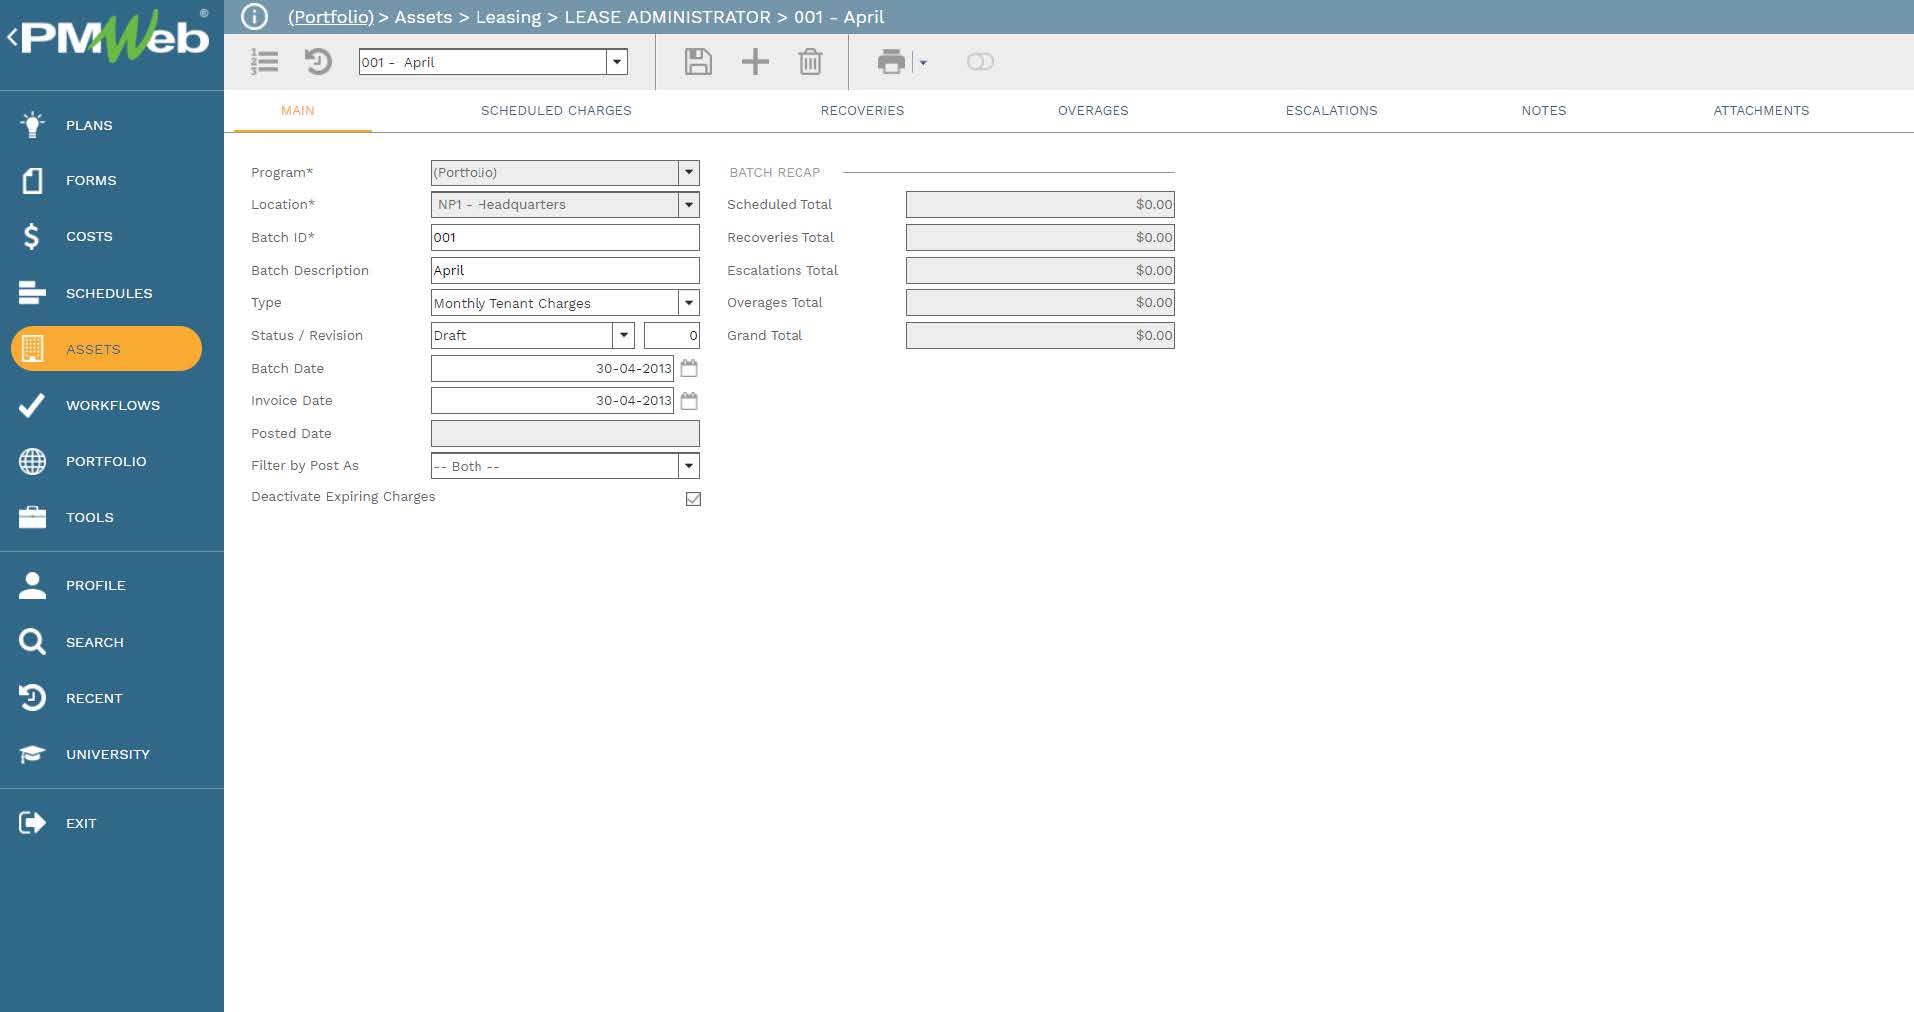Switch to Scheduled Charges tab

[x=556, y=110]
